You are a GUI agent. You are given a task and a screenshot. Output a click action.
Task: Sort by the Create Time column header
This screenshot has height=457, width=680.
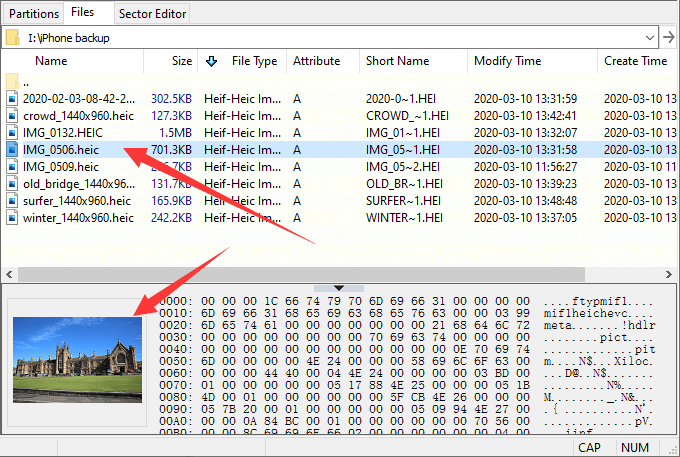click(635, 61)
